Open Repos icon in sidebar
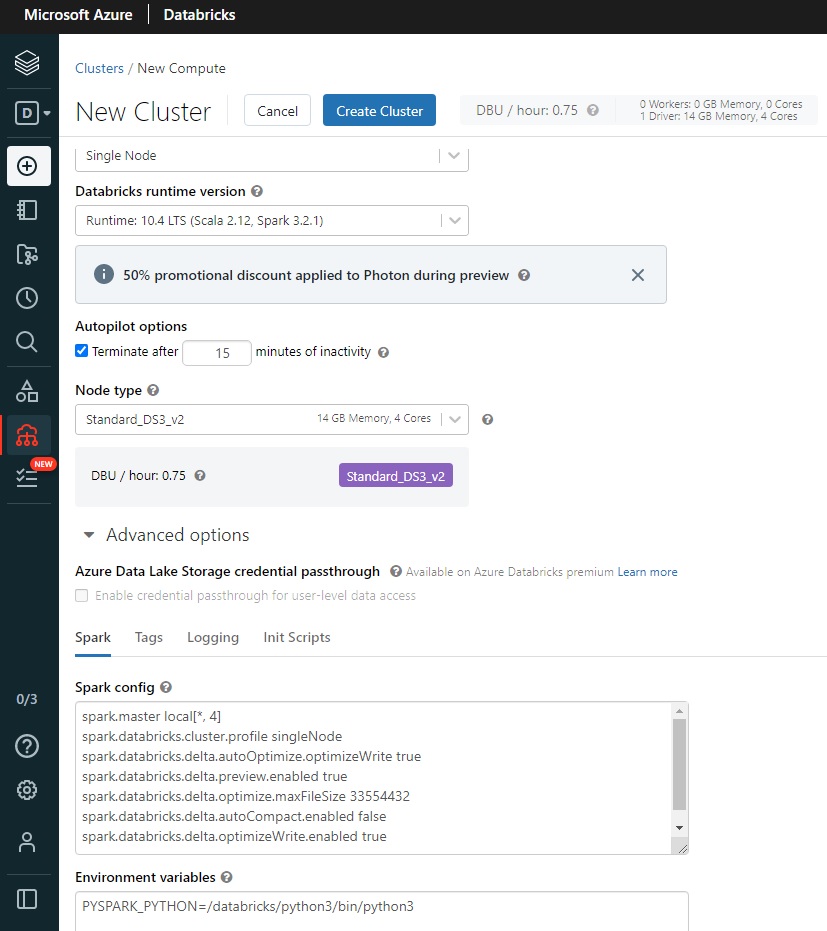 pyautogui.click(x=28, y=254)
